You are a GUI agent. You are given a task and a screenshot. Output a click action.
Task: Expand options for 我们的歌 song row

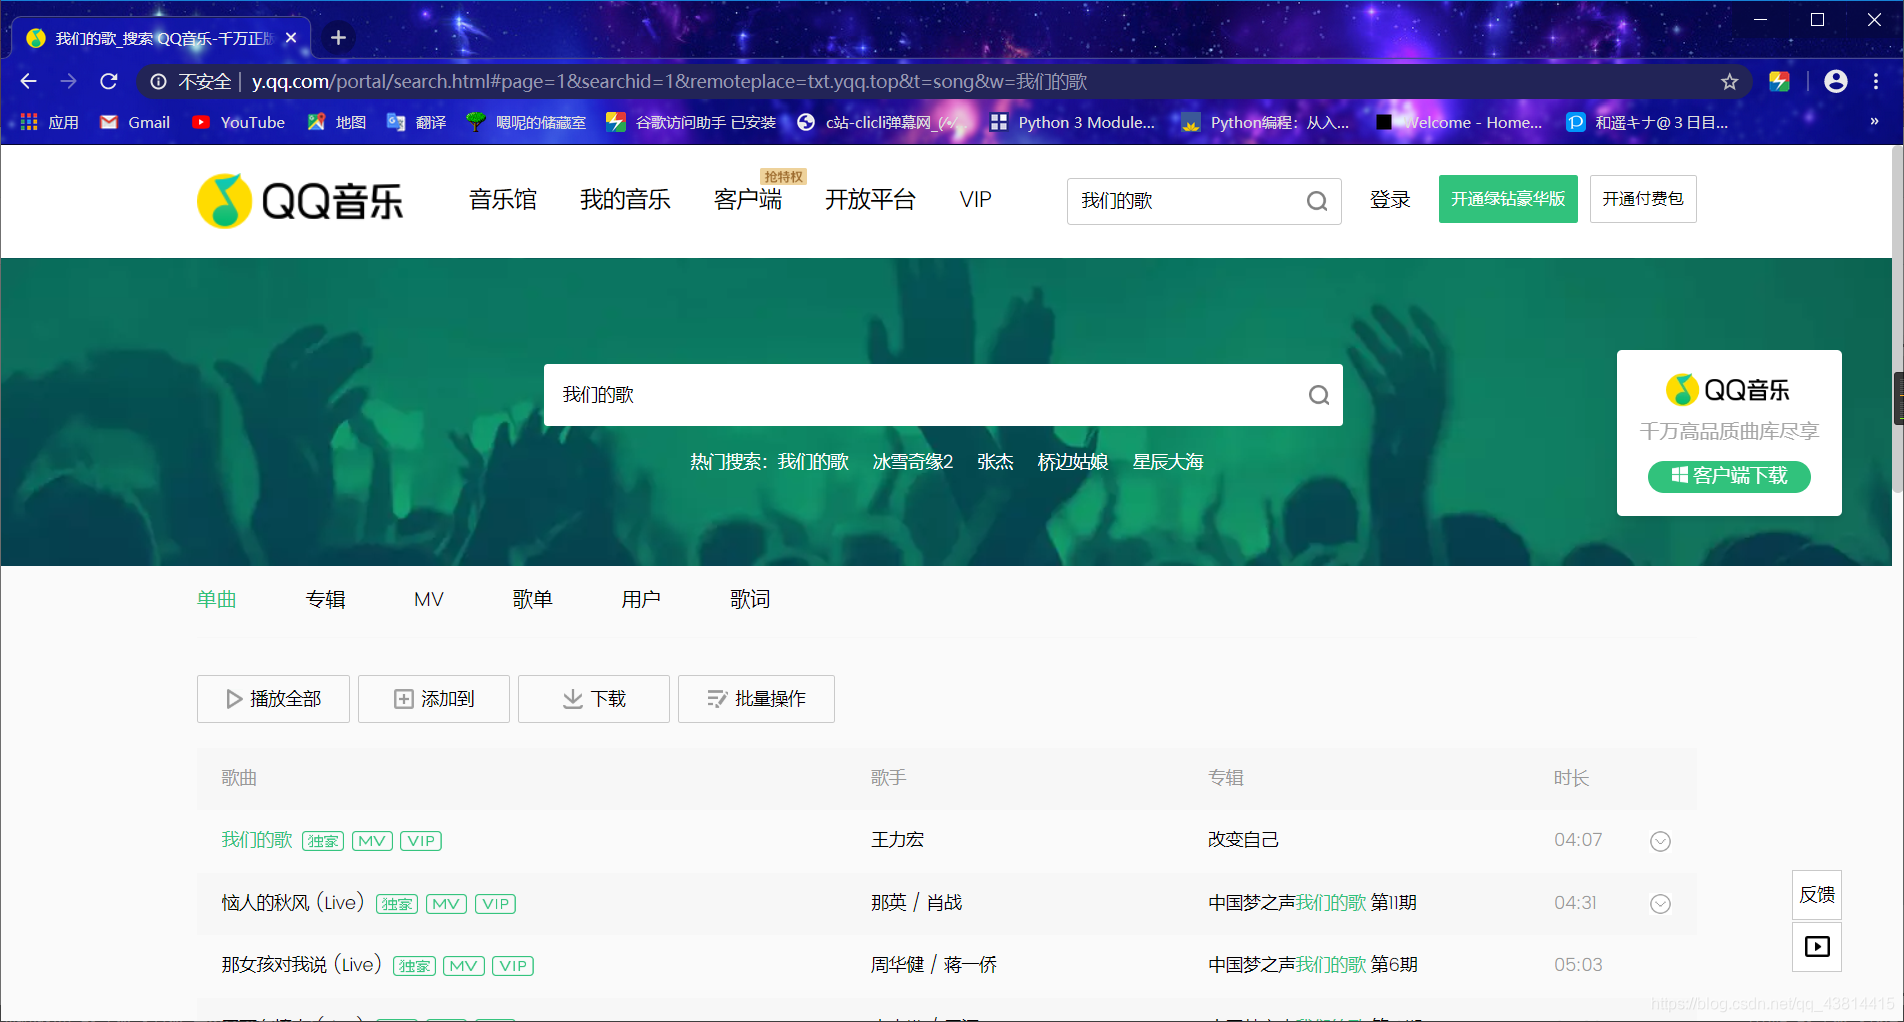click(x=1660, y=841)
